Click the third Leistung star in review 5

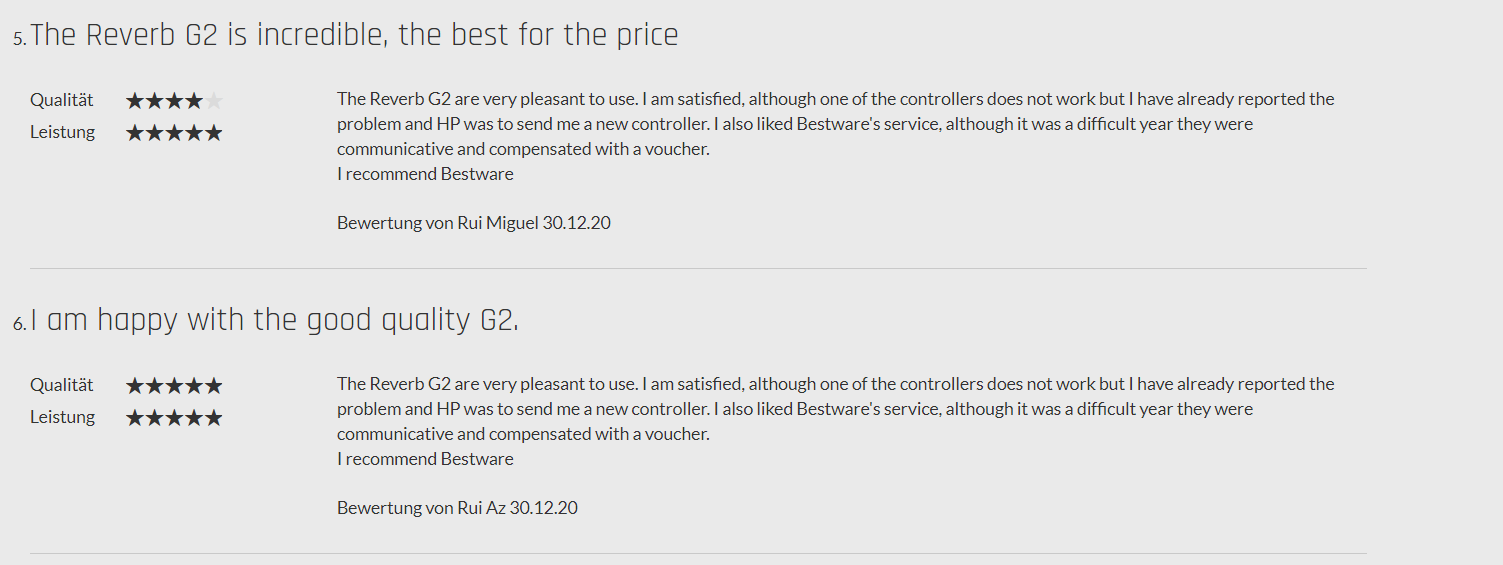174,133
